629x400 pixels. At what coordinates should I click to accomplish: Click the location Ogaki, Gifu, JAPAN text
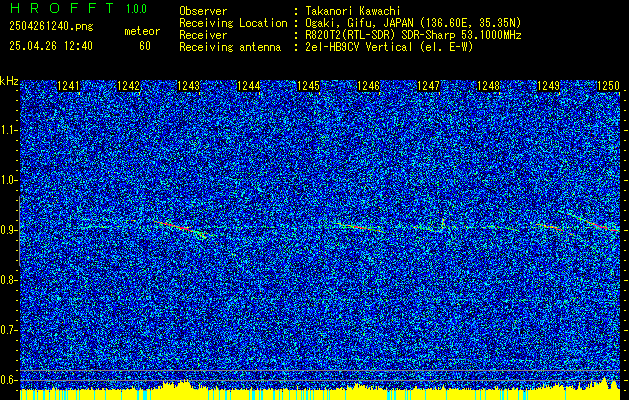[413, 23]
